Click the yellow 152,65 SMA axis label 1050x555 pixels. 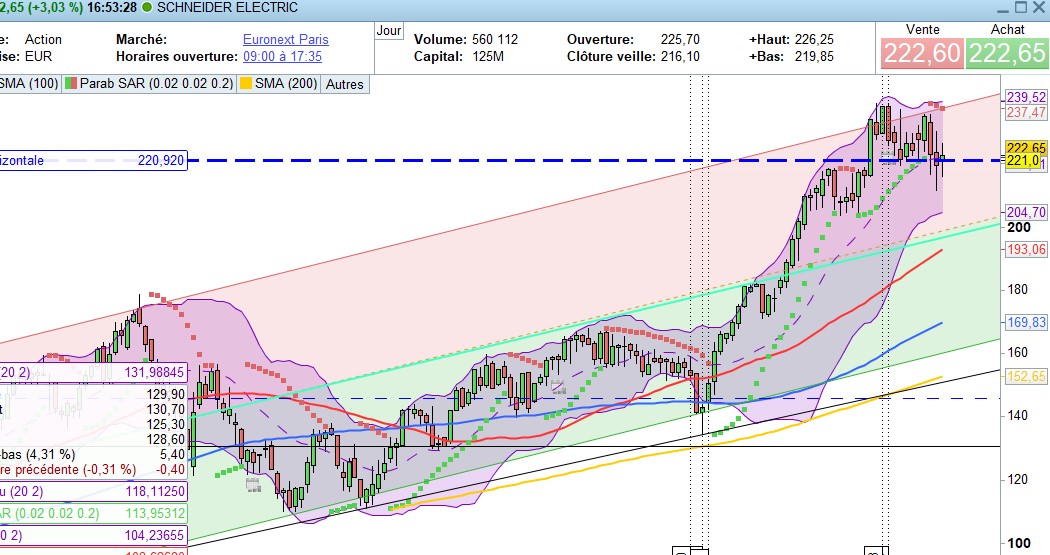coord(1026,376)
